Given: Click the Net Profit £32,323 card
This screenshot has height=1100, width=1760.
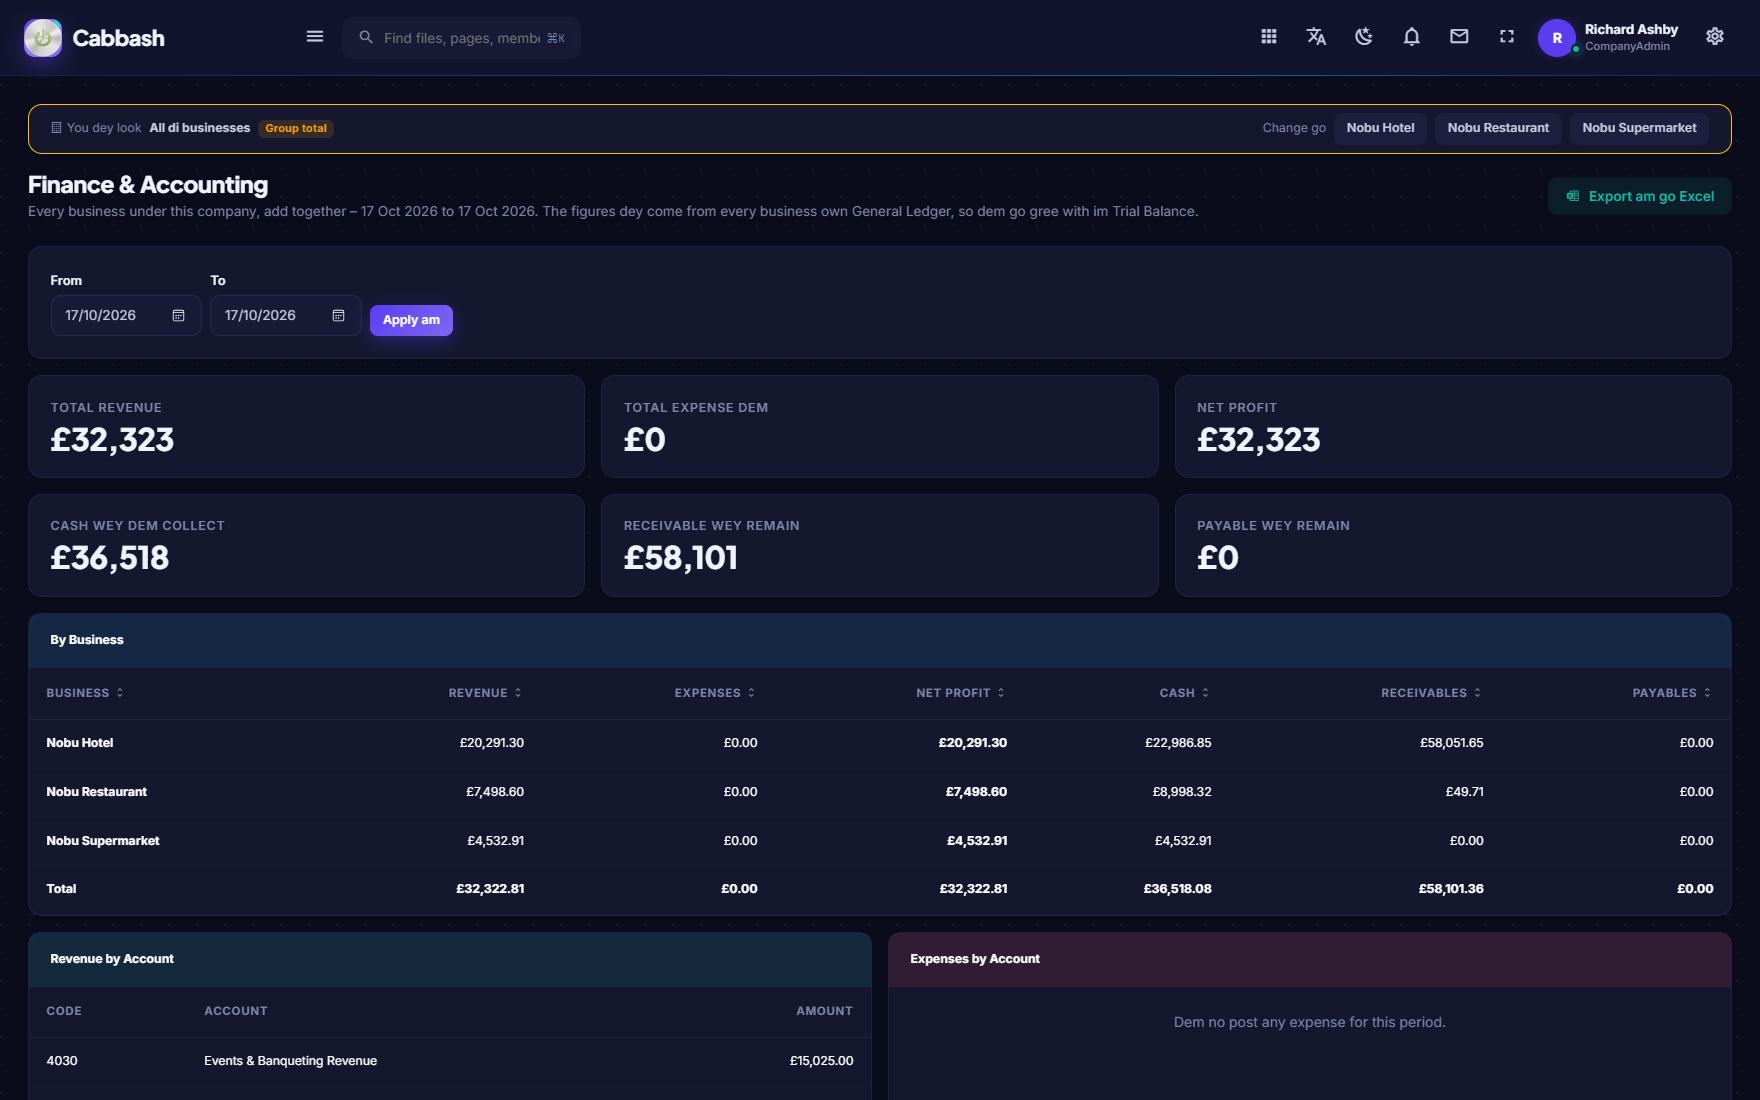Looking at the screenshot, I should [1453, 427].
